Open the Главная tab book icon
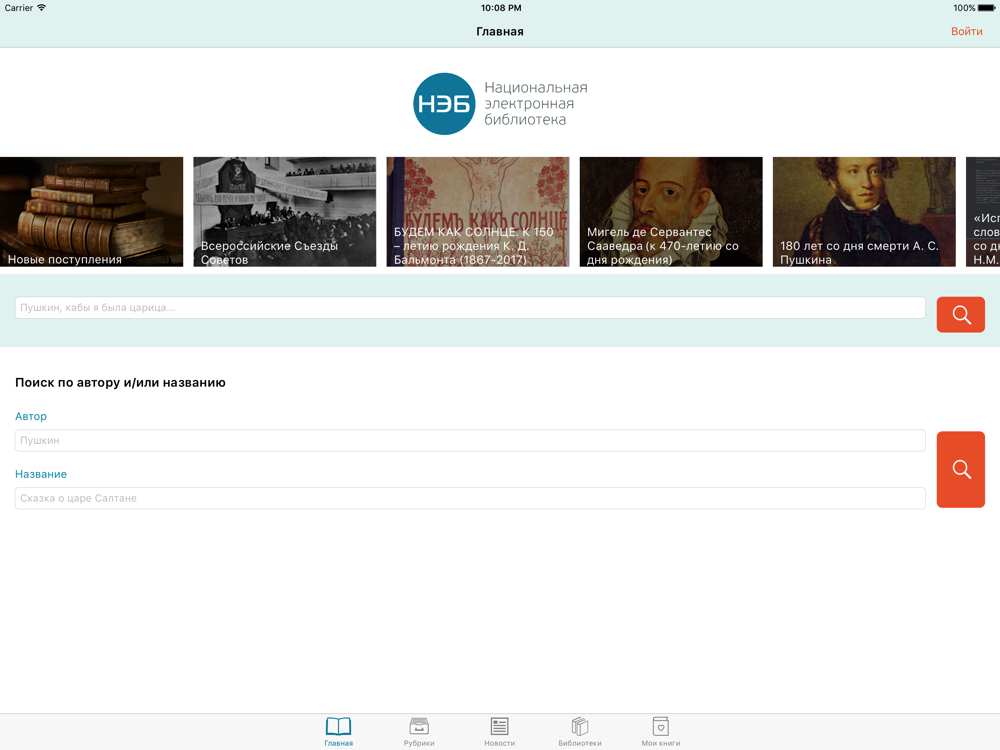1000x750 pixels. (x=338, y=726)
